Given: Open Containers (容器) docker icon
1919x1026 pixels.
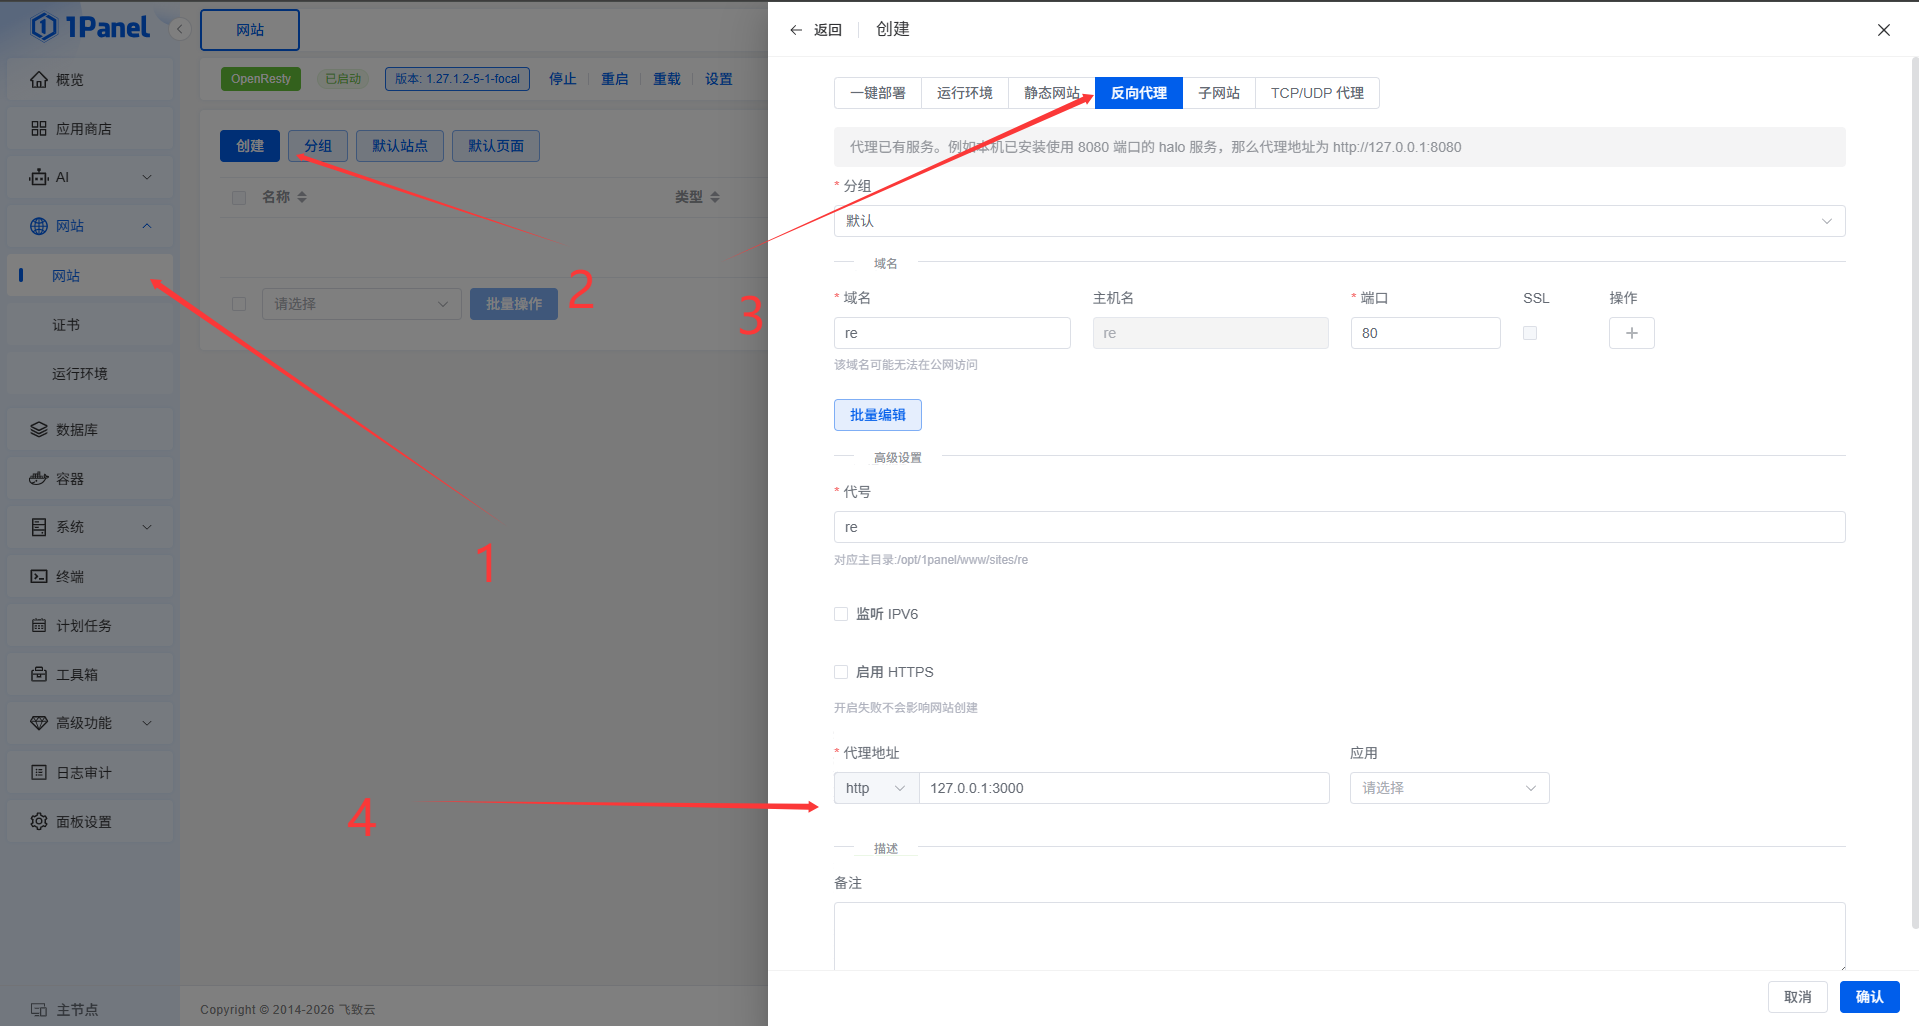Looking at the screenshot, I should [x=39, y=479].
